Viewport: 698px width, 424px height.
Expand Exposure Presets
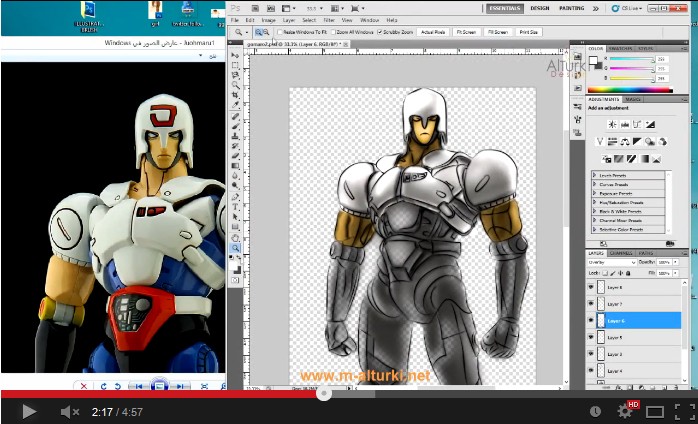pos(594,193)
